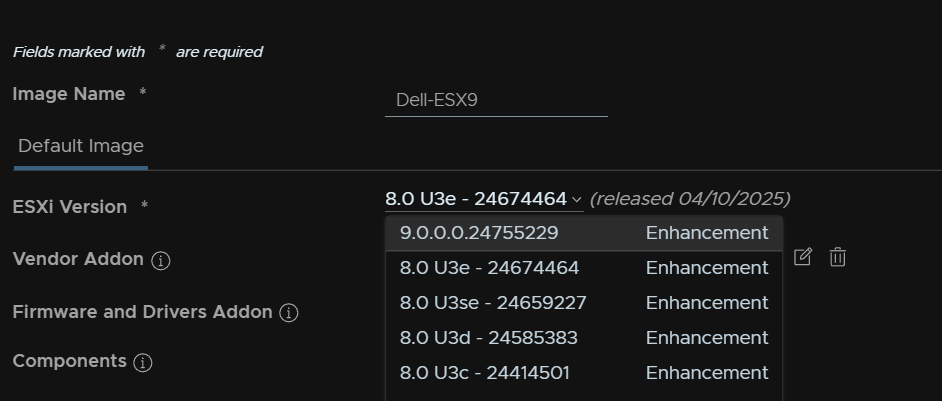Click the ESXi Version field label
Image resolution: width=942 pixels, height=401 pixels.
point(70,207)
